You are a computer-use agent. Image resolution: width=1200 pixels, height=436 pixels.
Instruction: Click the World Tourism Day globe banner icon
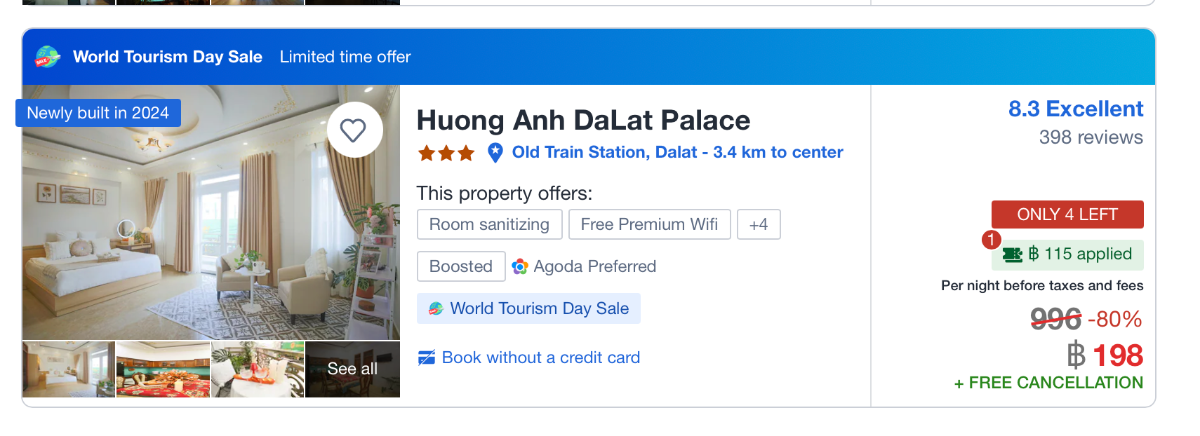[48, 57]
